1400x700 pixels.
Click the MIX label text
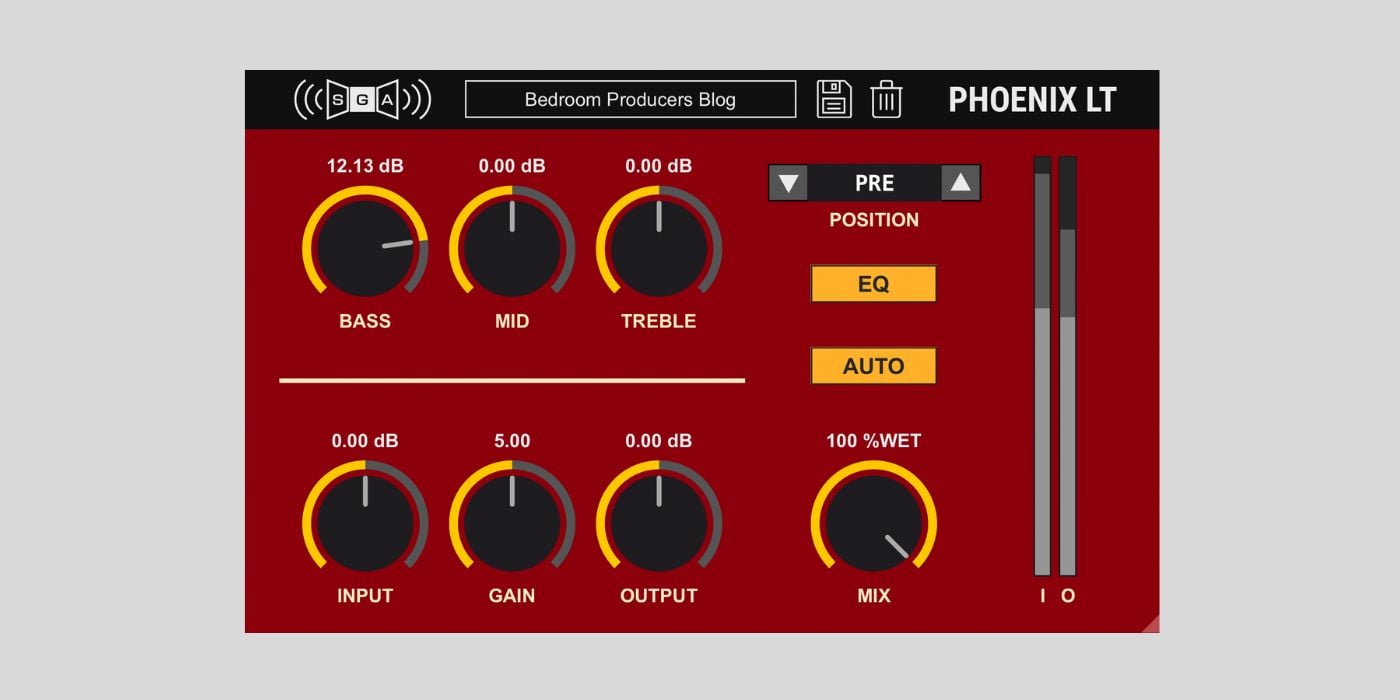[x=873, y=595]
